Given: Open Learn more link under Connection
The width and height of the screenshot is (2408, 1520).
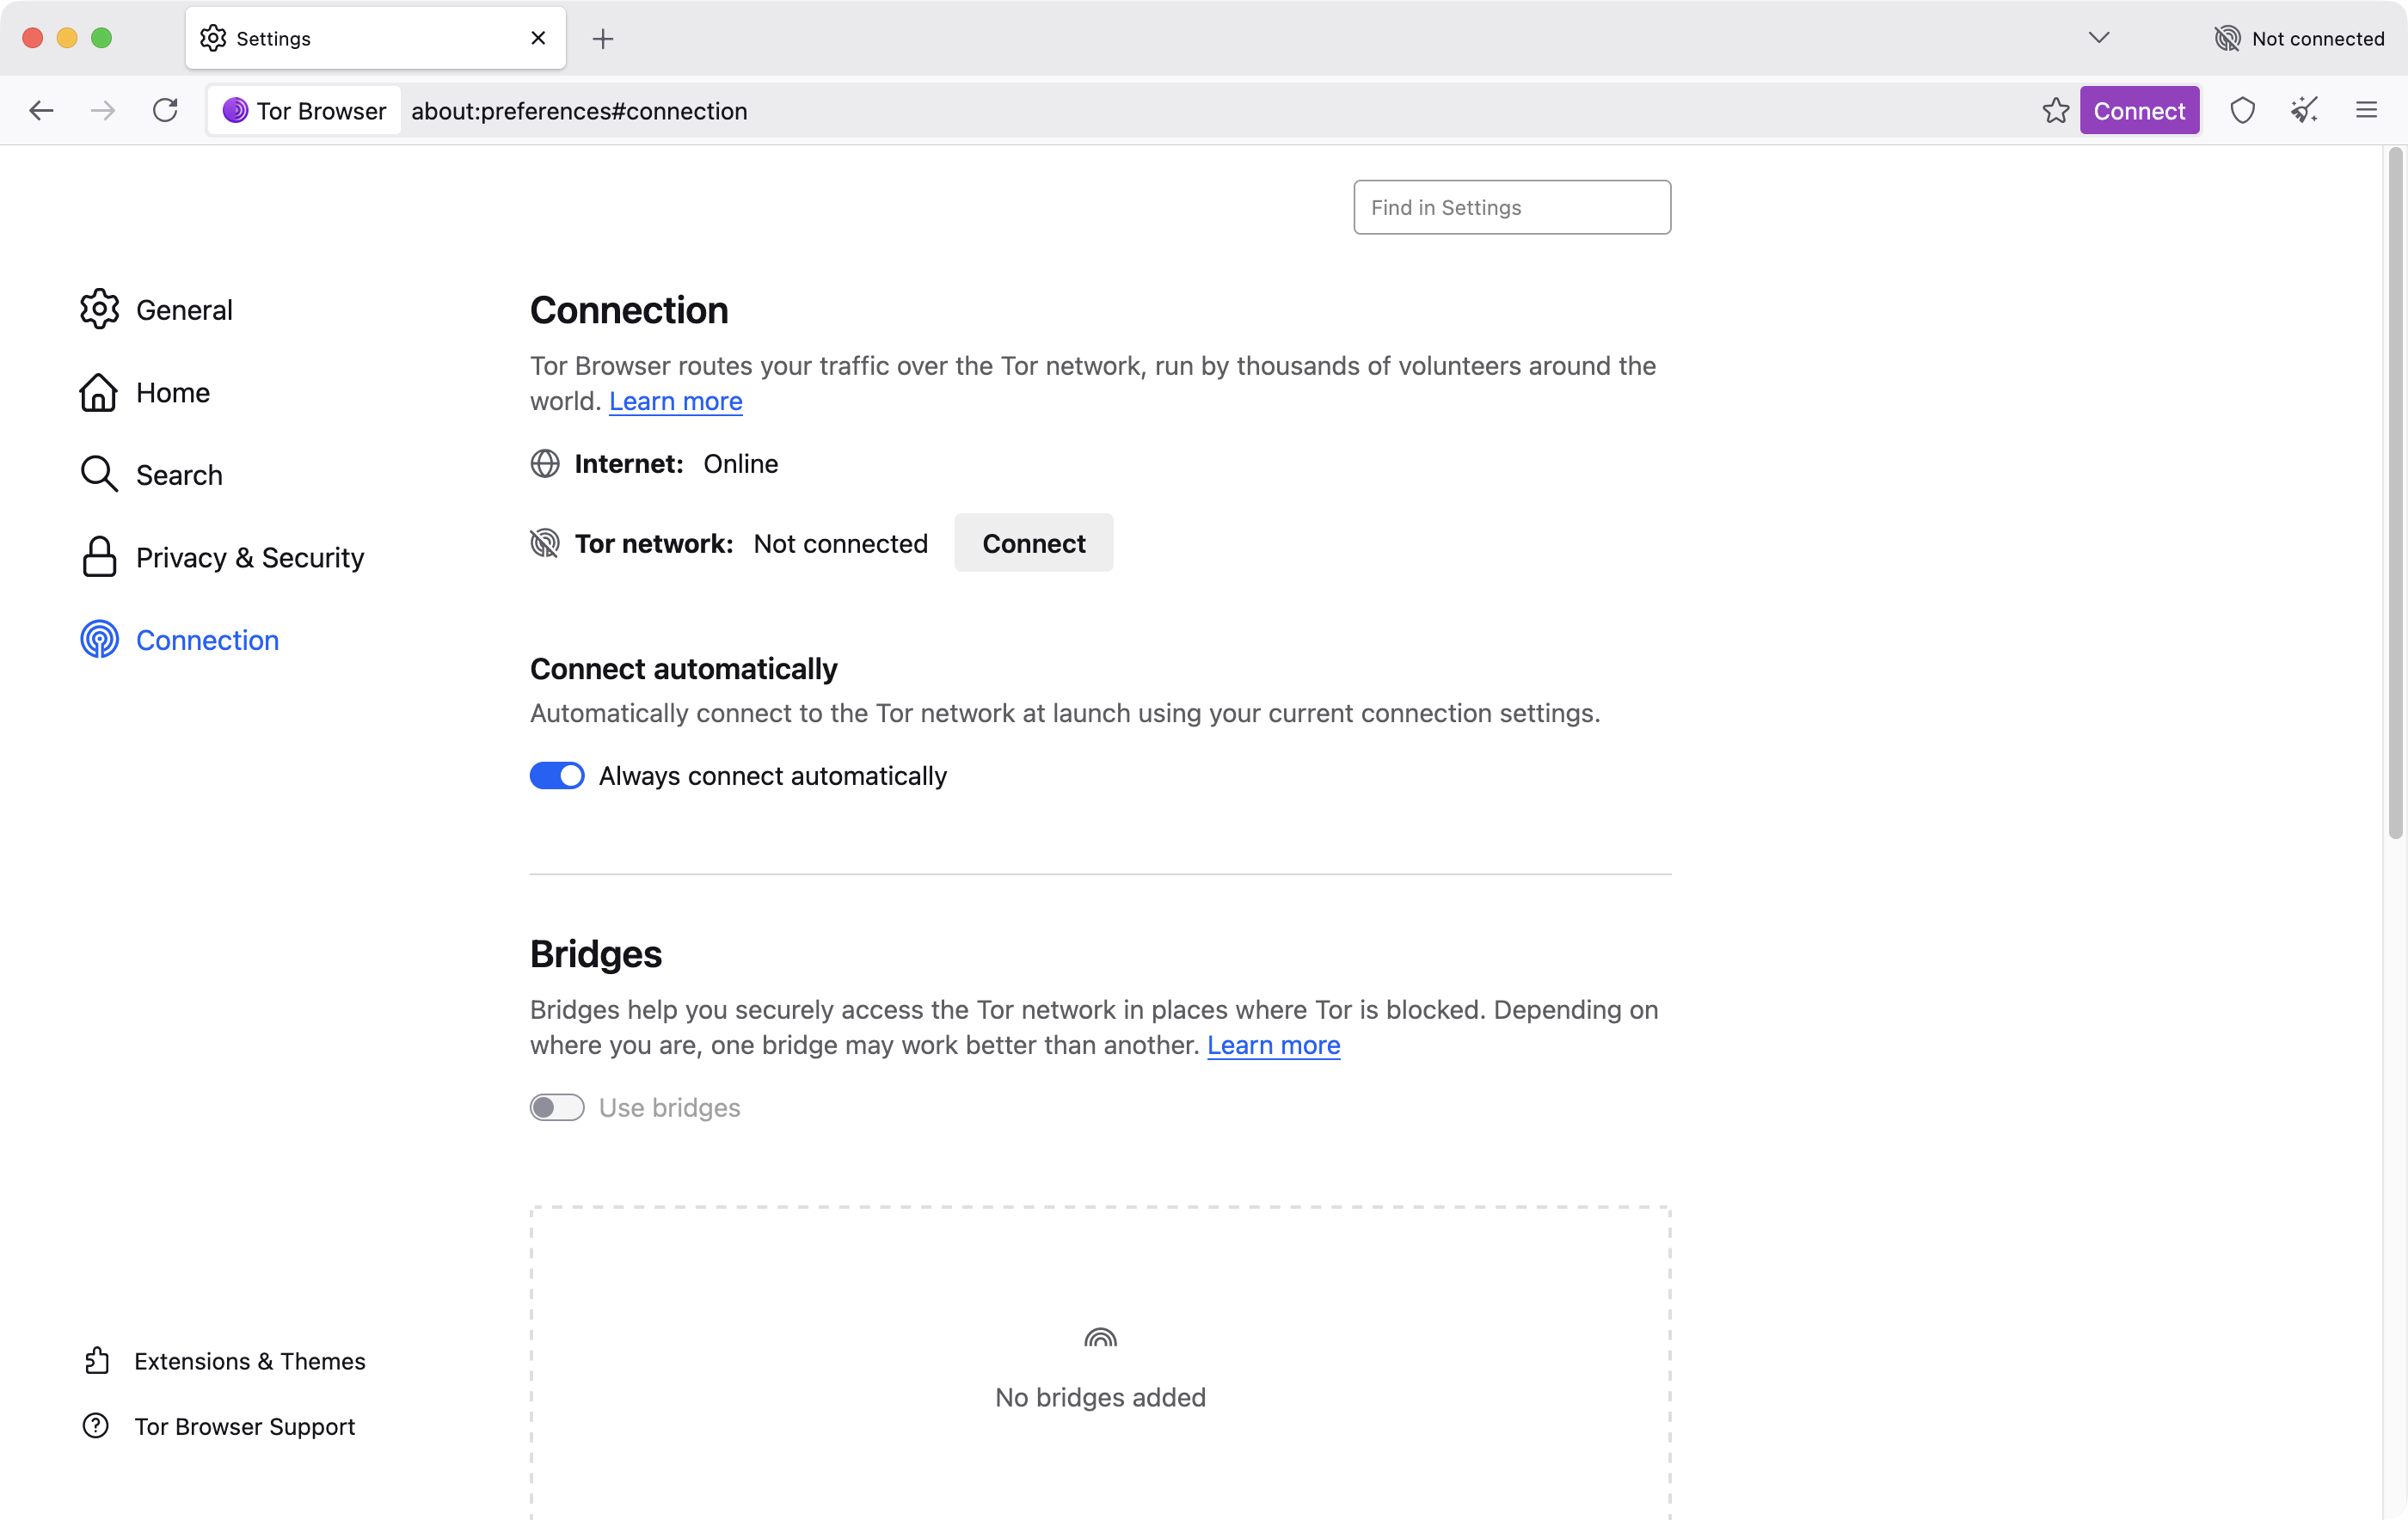Looking at the screenshot, I should click(676, 401).
